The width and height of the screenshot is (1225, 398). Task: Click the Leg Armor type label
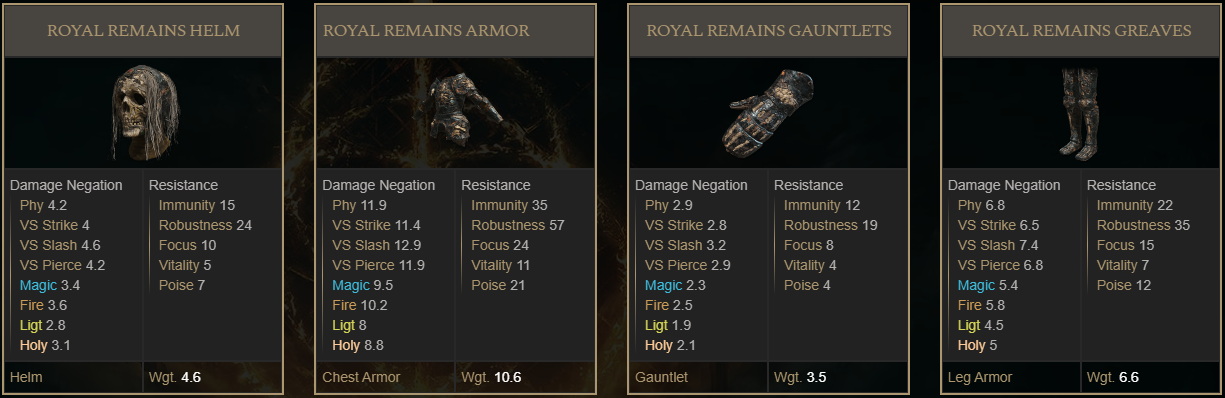[x=980, y=377]
